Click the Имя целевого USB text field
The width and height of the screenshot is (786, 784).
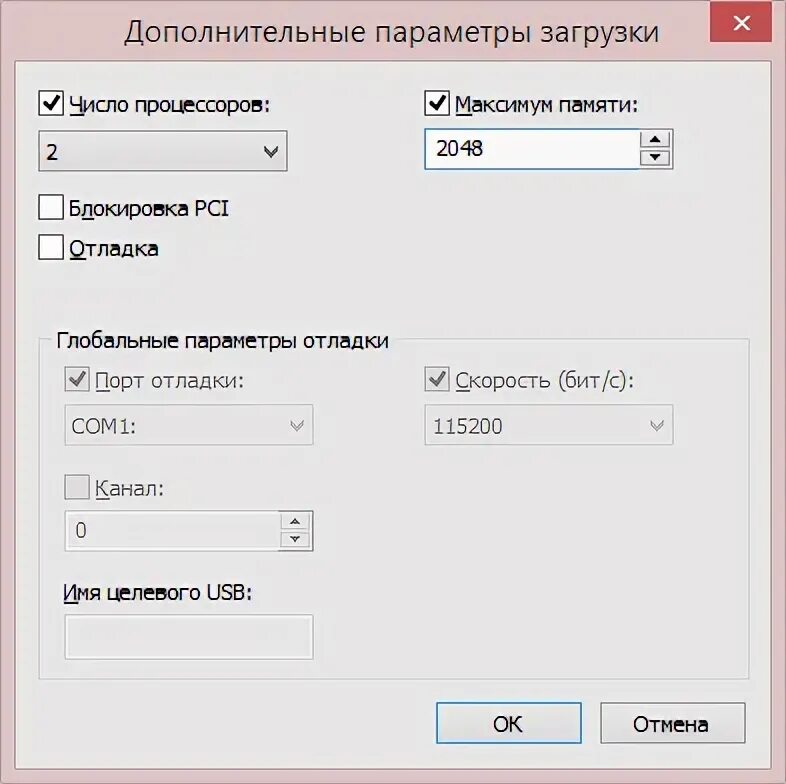pos(189,637)
